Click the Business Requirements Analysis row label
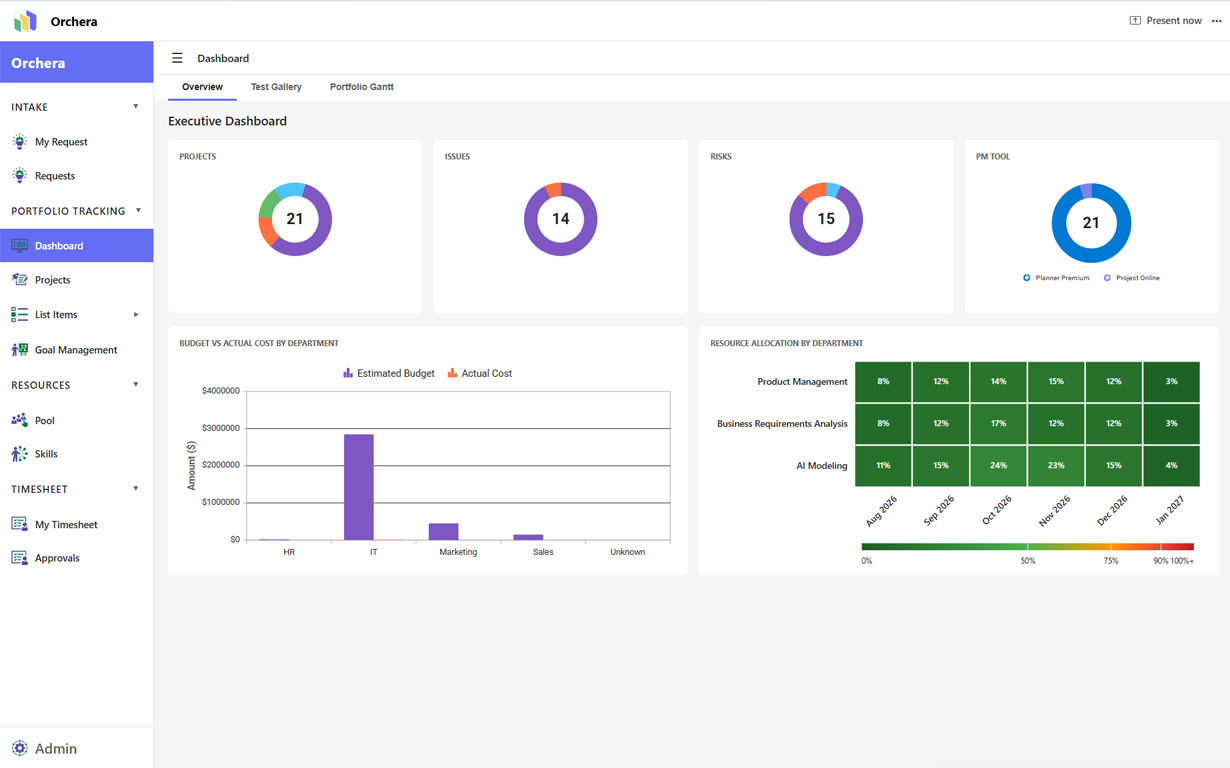The width and height of the screenshot is (1230, 768). point(782,423)
